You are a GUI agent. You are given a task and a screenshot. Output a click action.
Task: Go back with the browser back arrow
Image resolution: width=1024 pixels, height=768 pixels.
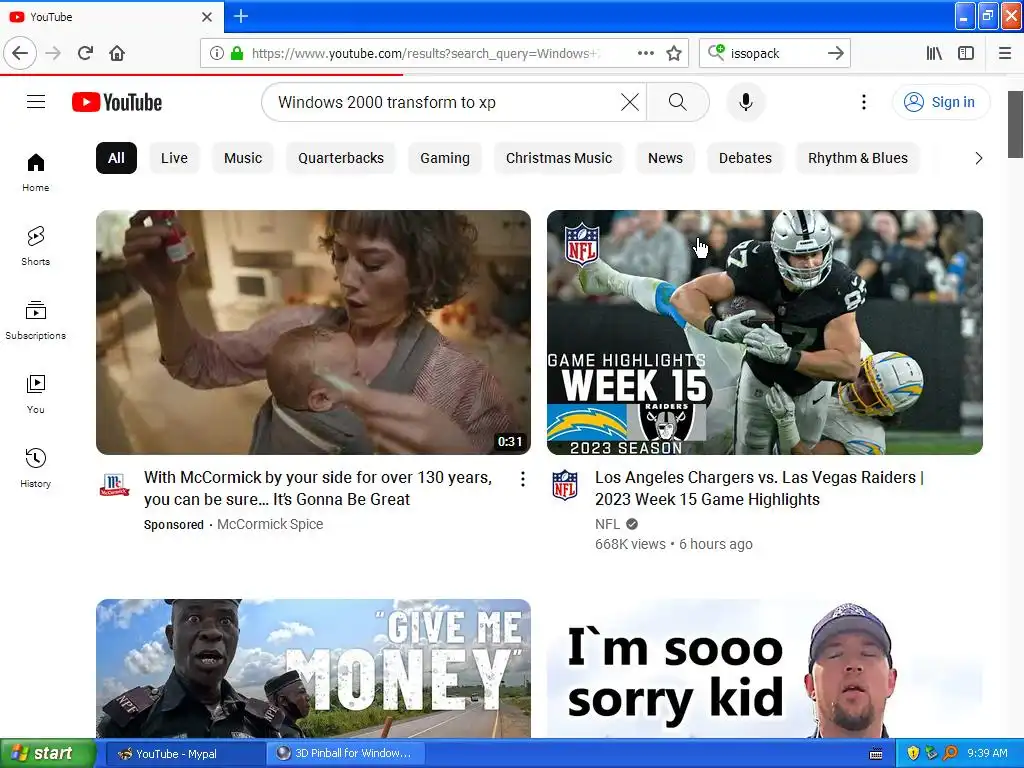pyautogui.click(x=20, y=53)
